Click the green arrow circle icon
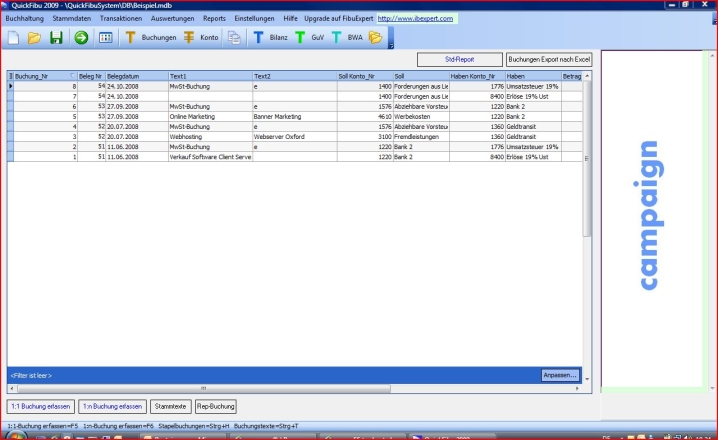Screen dimensions: 718x440 (80, 38)
